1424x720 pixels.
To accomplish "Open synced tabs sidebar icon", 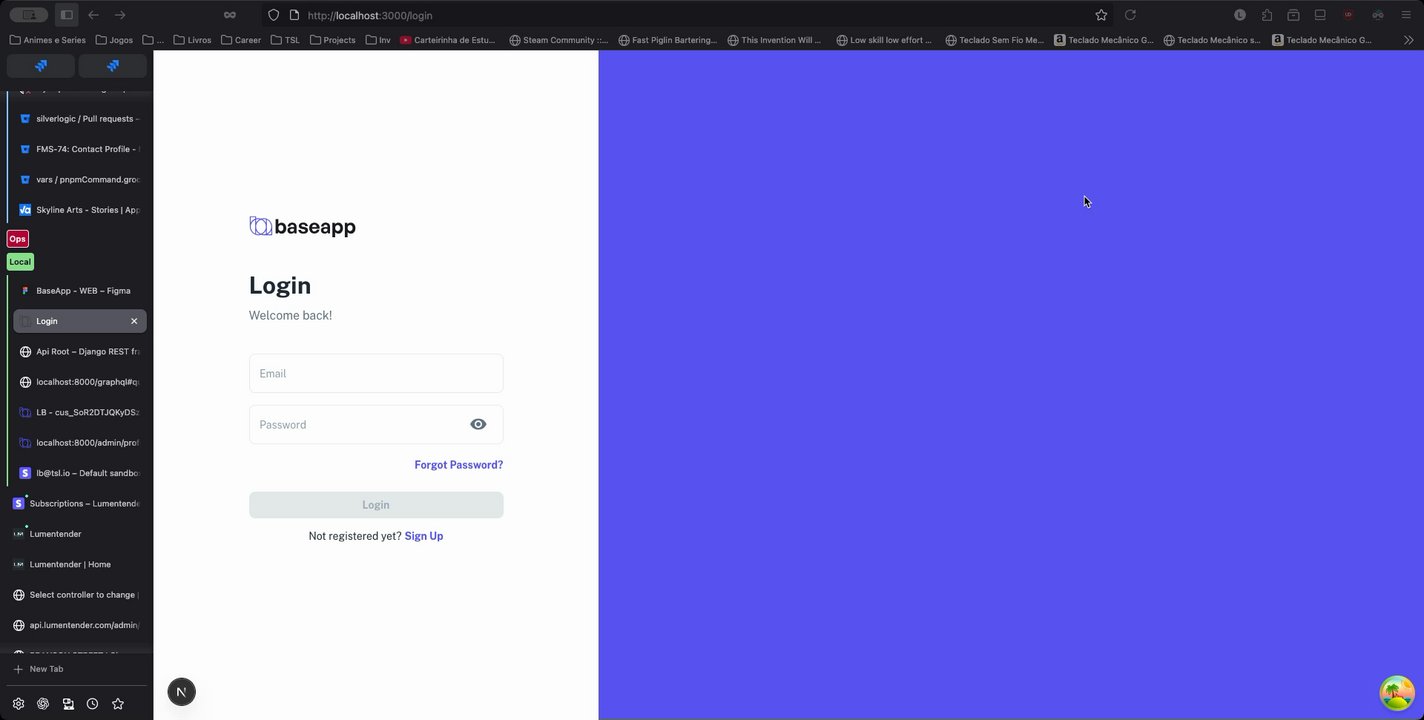I will coord(68,704).
